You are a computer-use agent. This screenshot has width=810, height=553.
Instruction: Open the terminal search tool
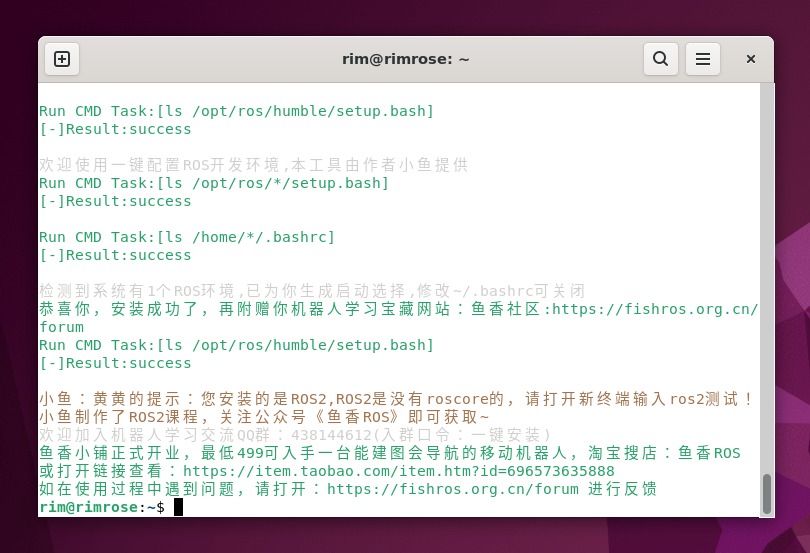pyautogui.click(x=661, y=59)
